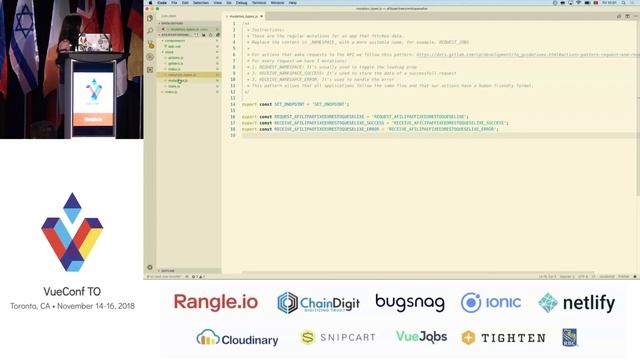The width and height of the screenshot is (640, 360).
Task: Click the git branch indicator in the status bar
Action: click(x=165, y=277)
